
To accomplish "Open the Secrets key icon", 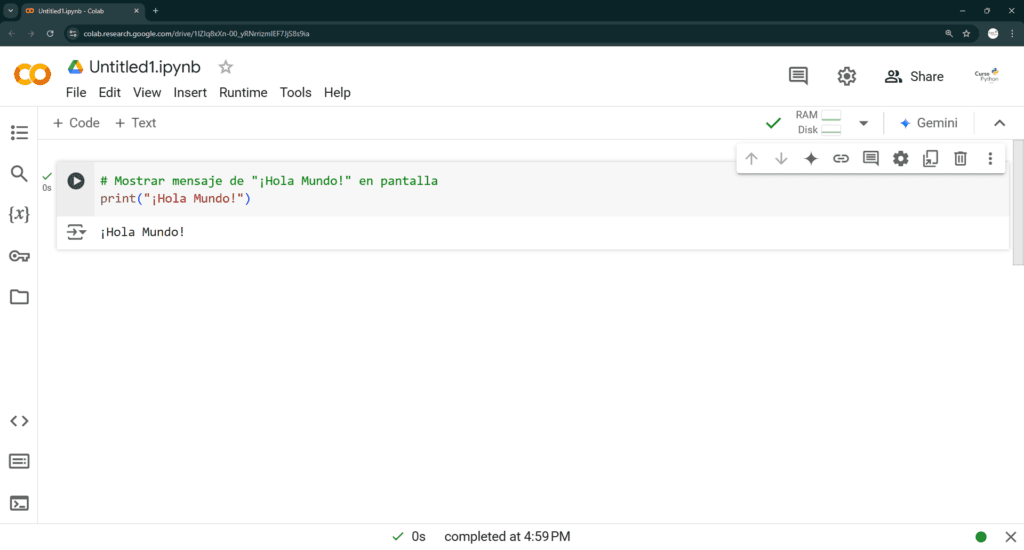I will (x=19, y=256).
